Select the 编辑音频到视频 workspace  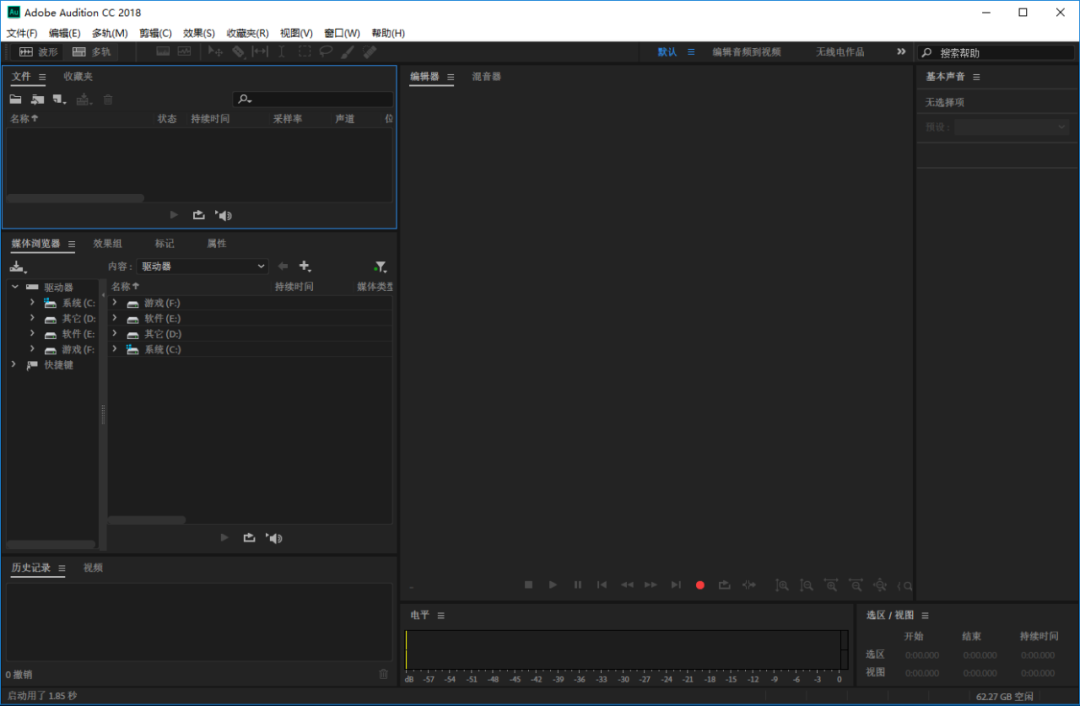click(746, 52)
